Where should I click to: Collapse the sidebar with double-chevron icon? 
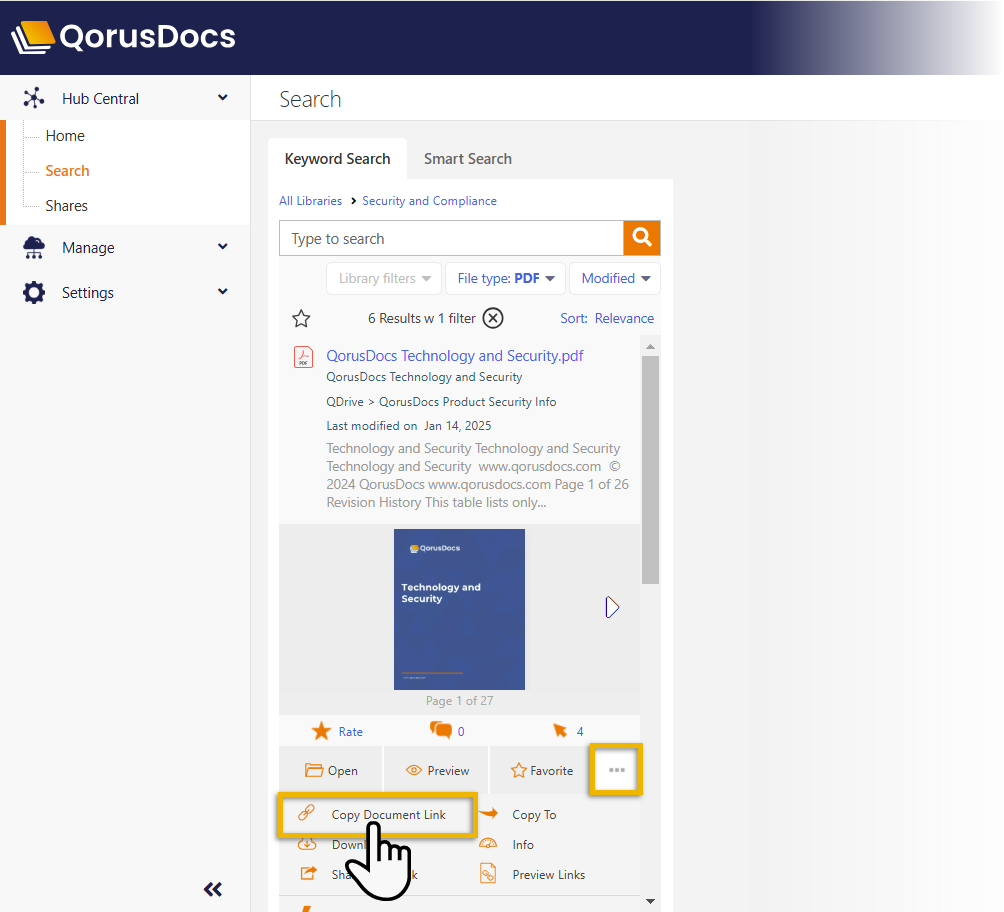coord(213,889)
